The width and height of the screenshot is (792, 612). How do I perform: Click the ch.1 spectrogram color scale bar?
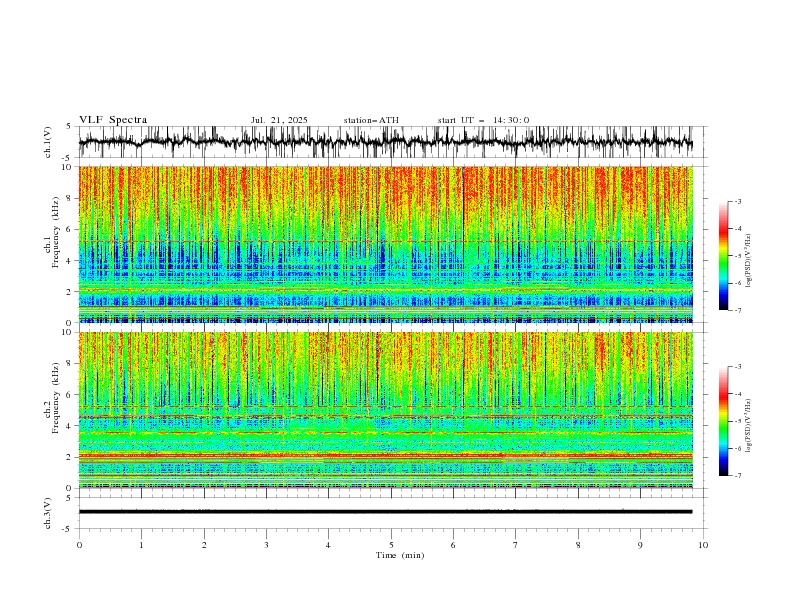[x=723, y=255]
